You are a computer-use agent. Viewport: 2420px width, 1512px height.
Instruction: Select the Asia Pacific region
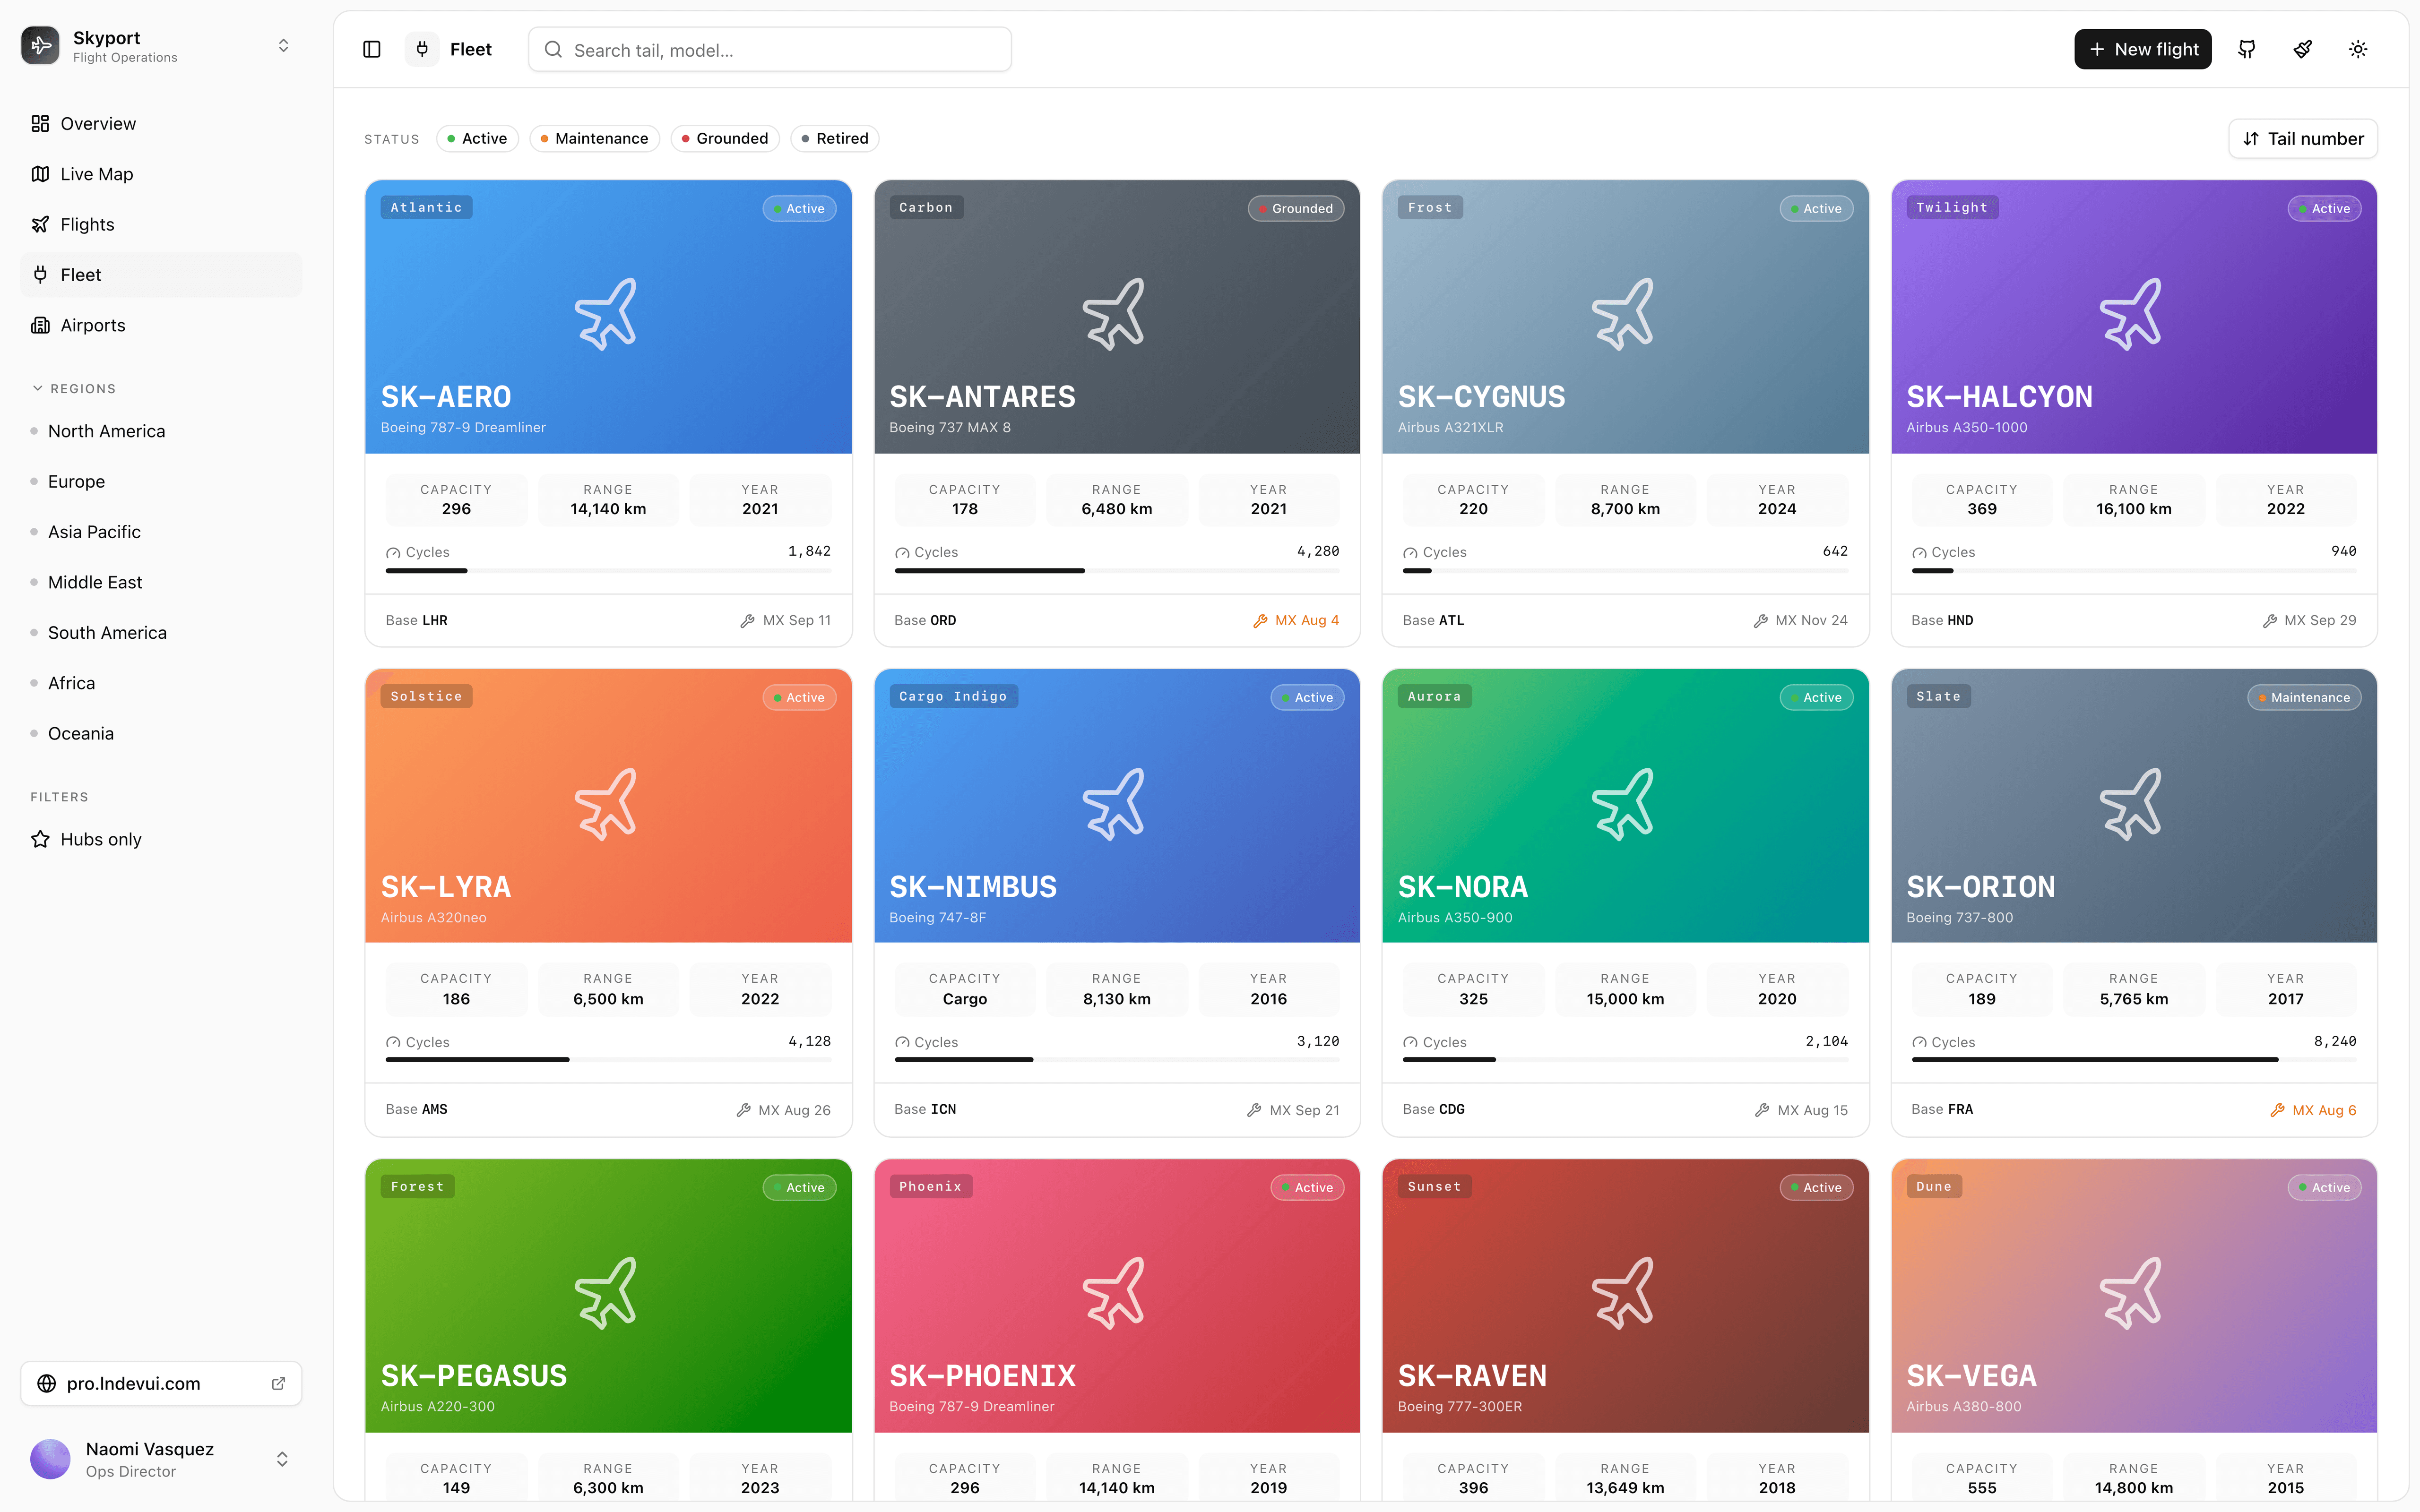(x=161, y=532)
